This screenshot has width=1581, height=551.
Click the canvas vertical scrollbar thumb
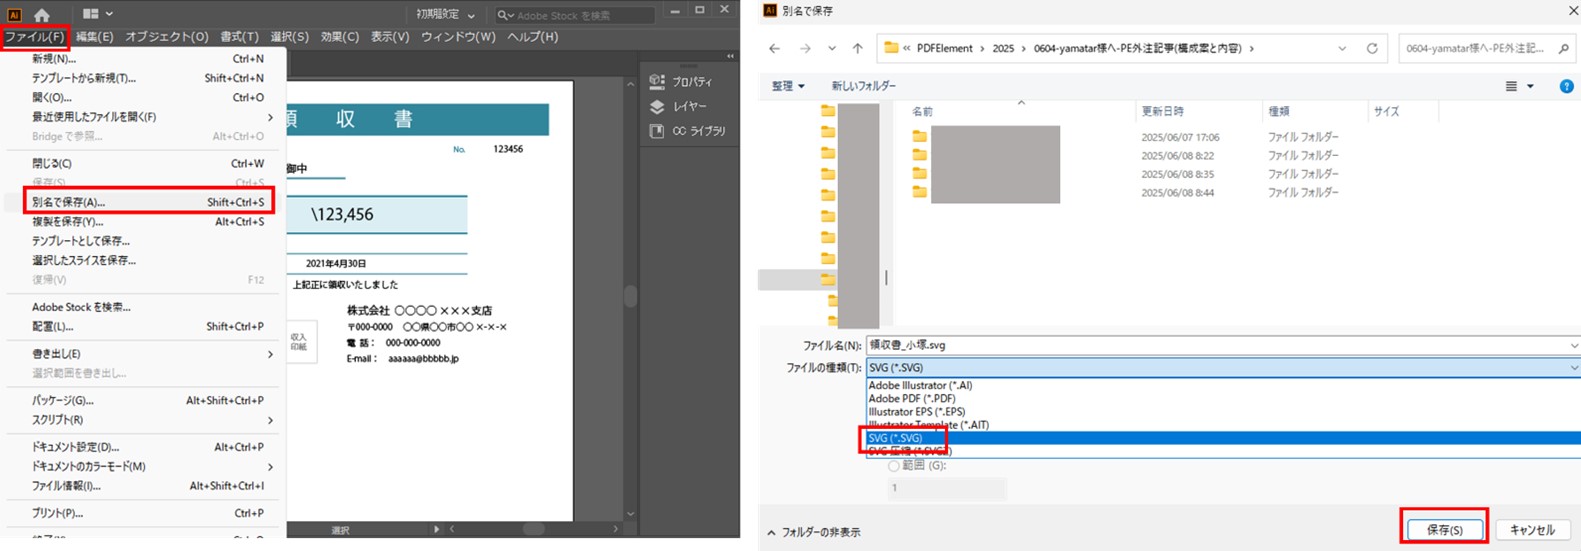click(x=630, y=296)
